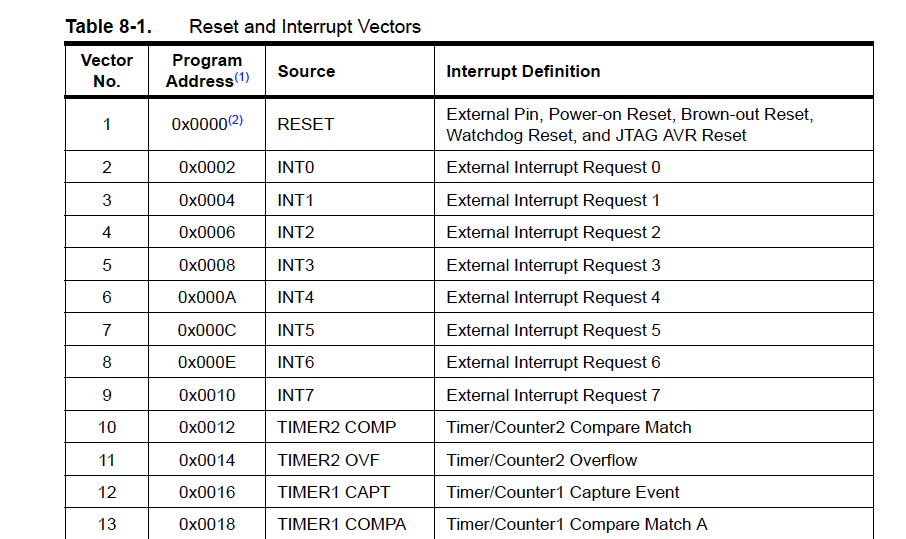Click the INT6 source entry
The image size is (906, 539).
pyautogui.click(x=295, y=363)
